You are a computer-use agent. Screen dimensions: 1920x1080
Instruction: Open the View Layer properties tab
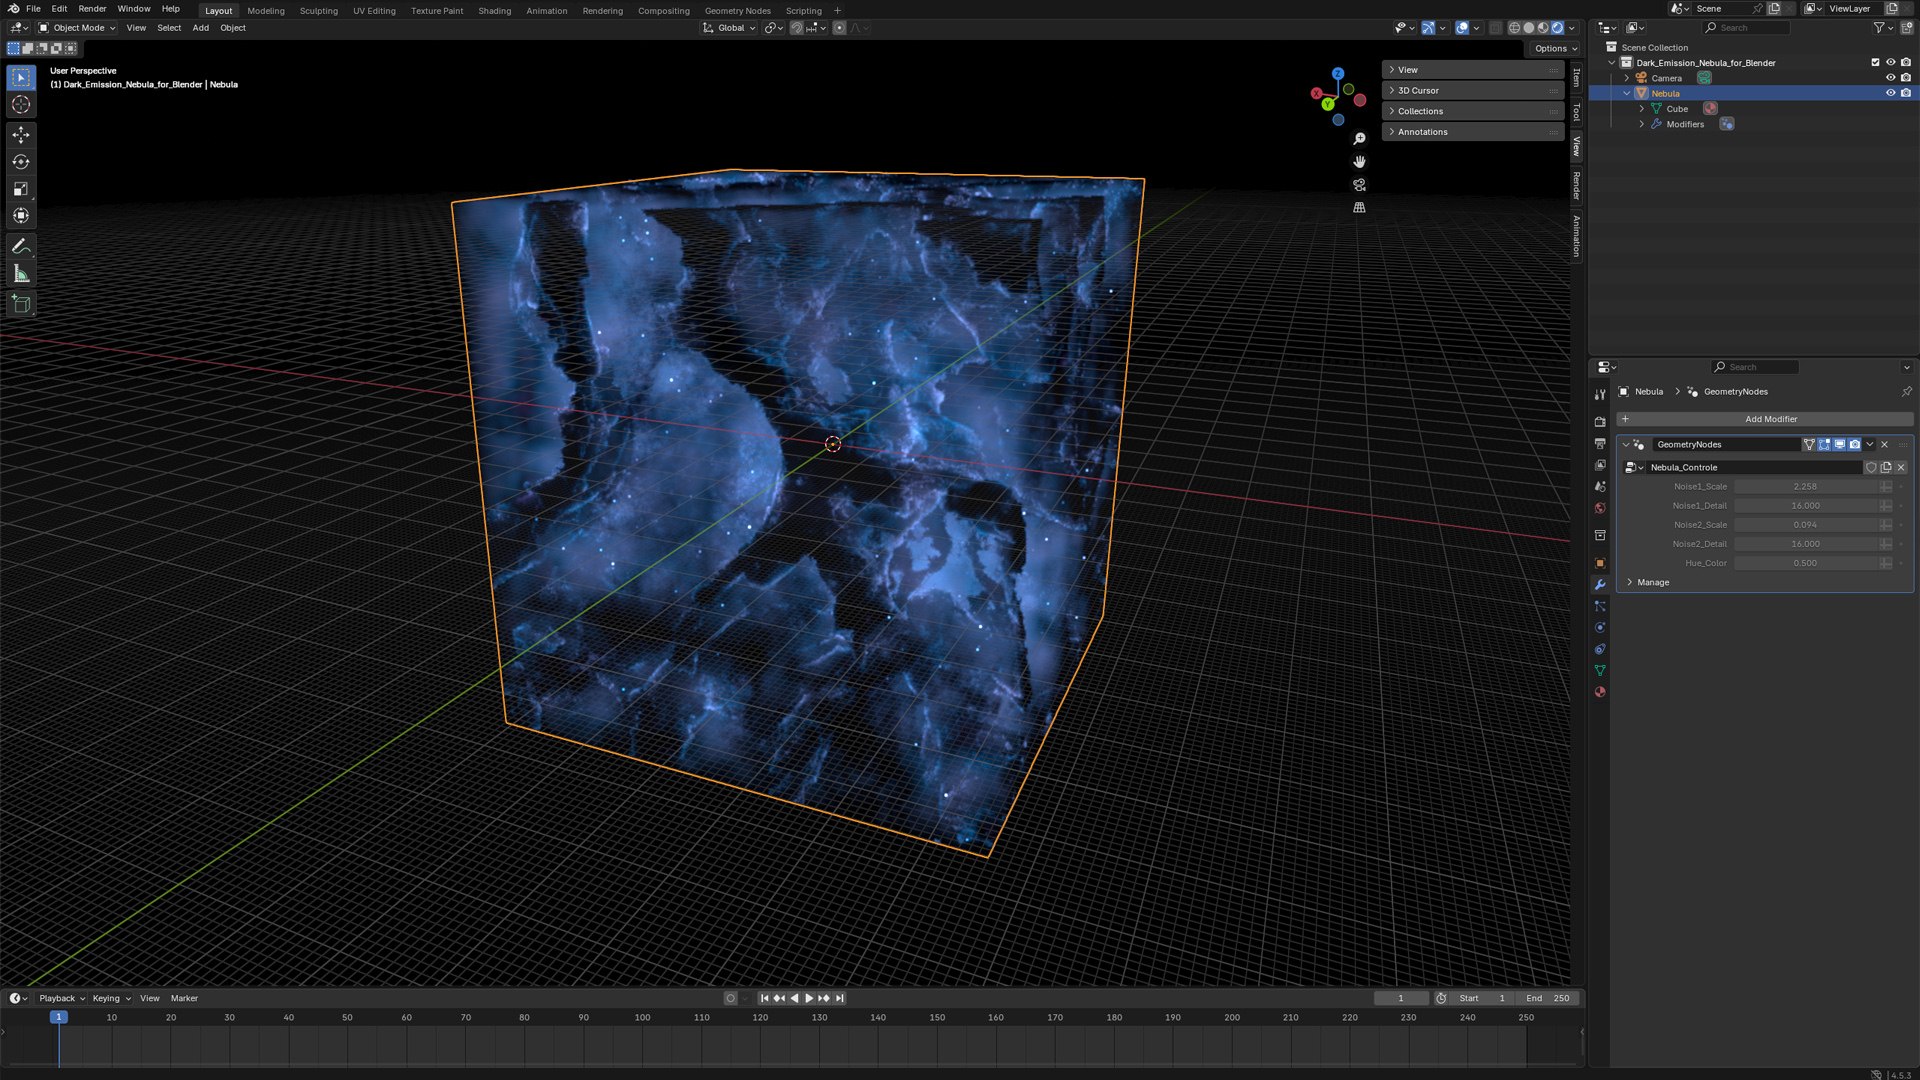click(x=1600, y=465)
